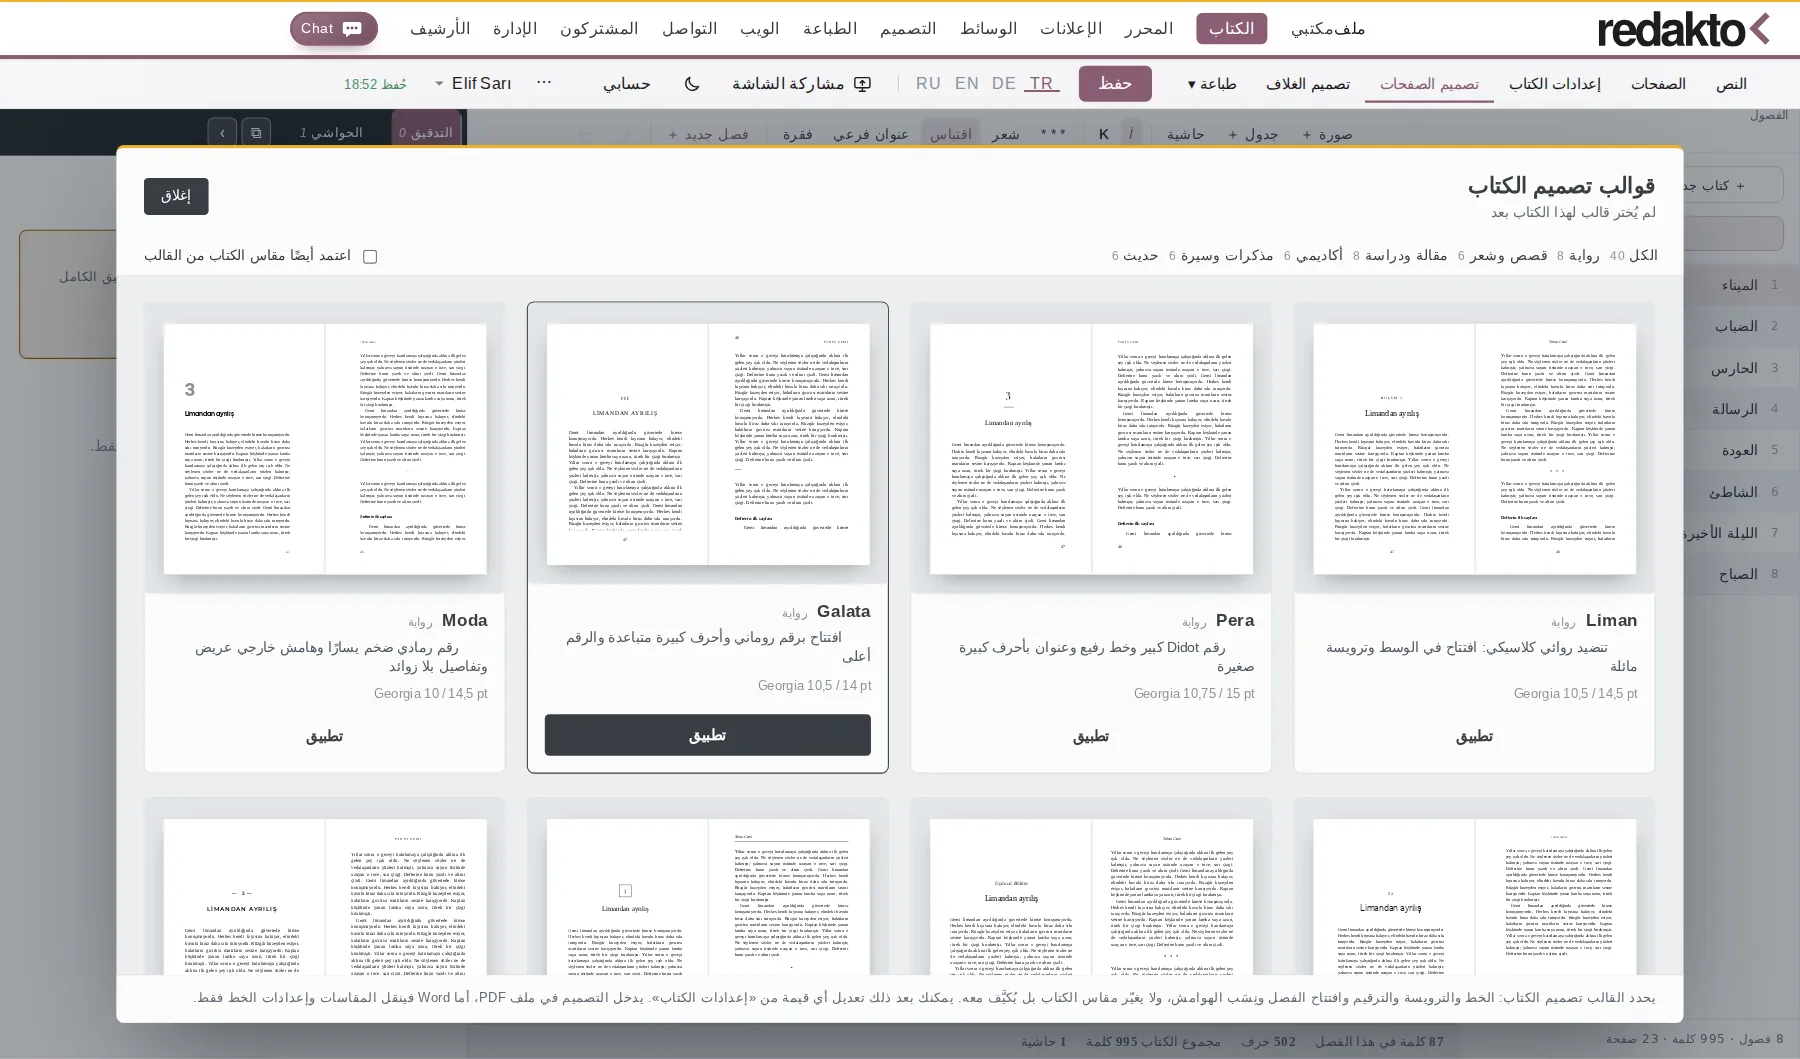Click the screen sharing monitor icon
The width and height of the screenshot is (1800, 1059).
pyautogui.click(x=863, y=84)
